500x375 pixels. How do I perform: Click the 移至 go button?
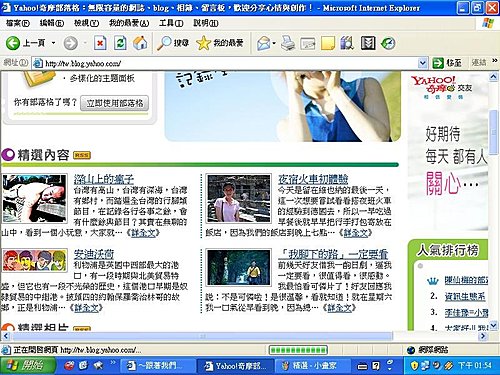tap(447, 63)
